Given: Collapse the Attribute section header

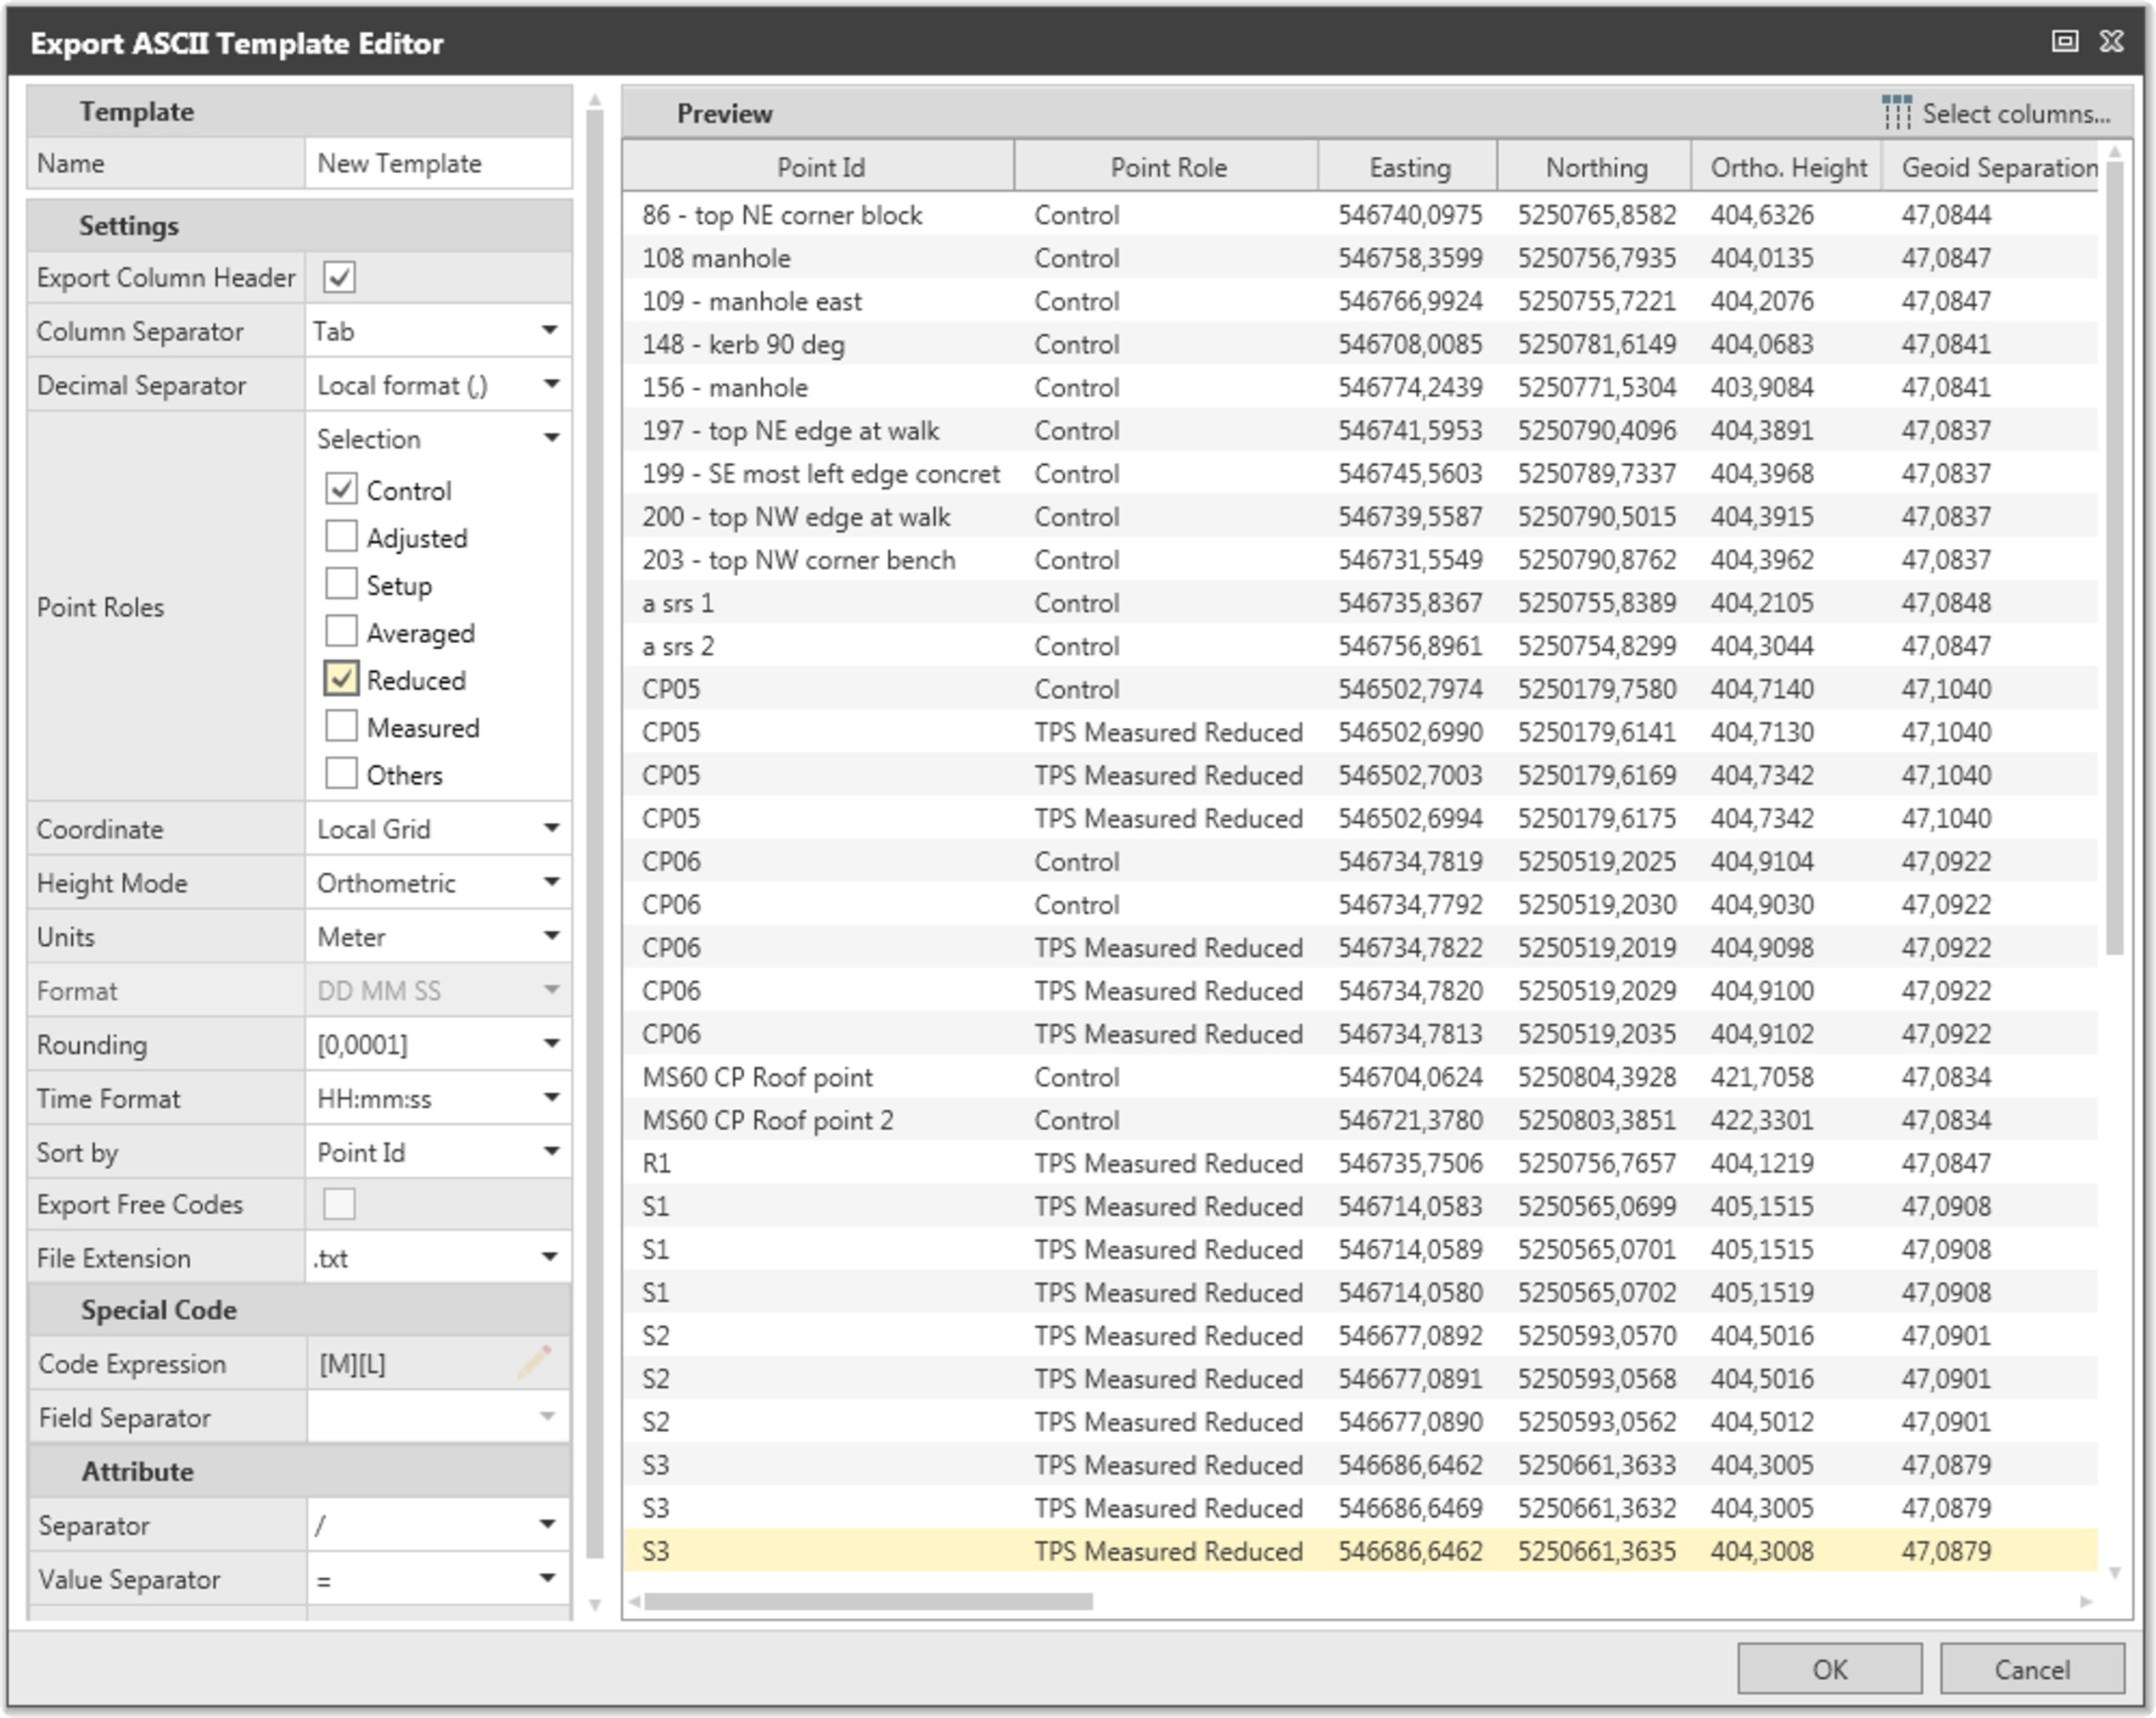Looking at the screenshot, I should point(299,1471).
